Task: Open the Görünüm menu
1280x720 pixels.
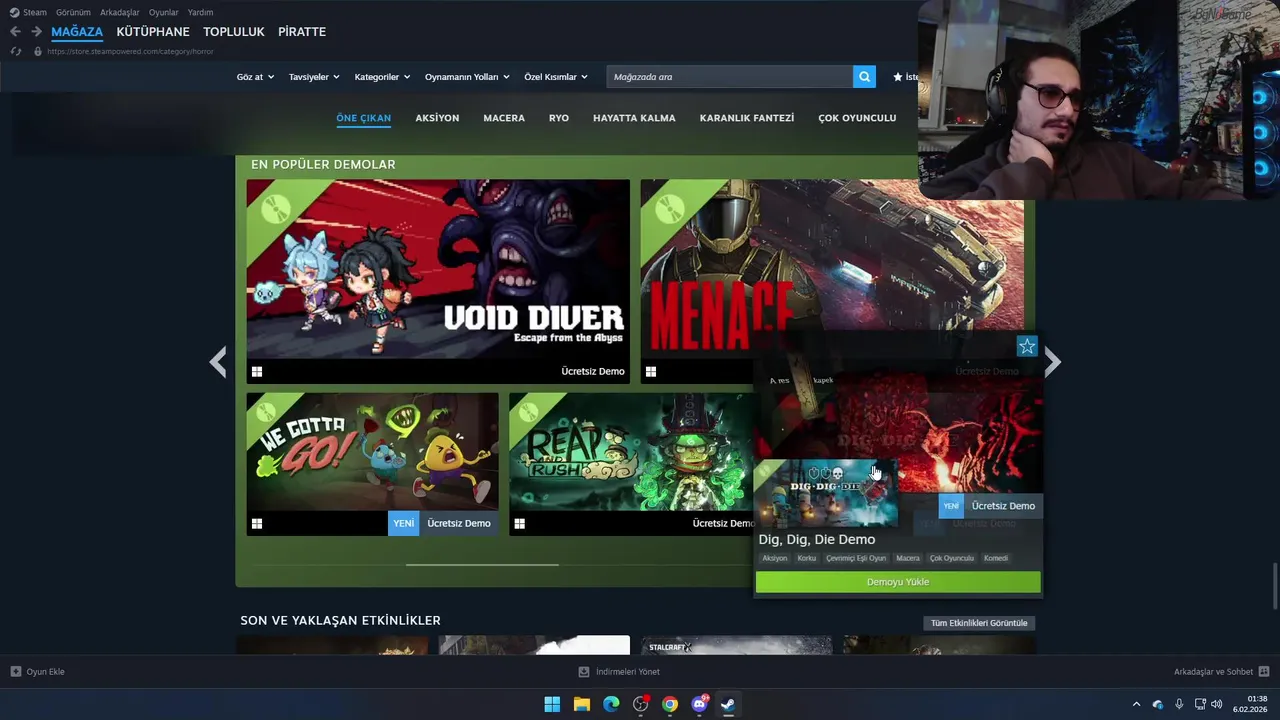Action: point(73,13)
